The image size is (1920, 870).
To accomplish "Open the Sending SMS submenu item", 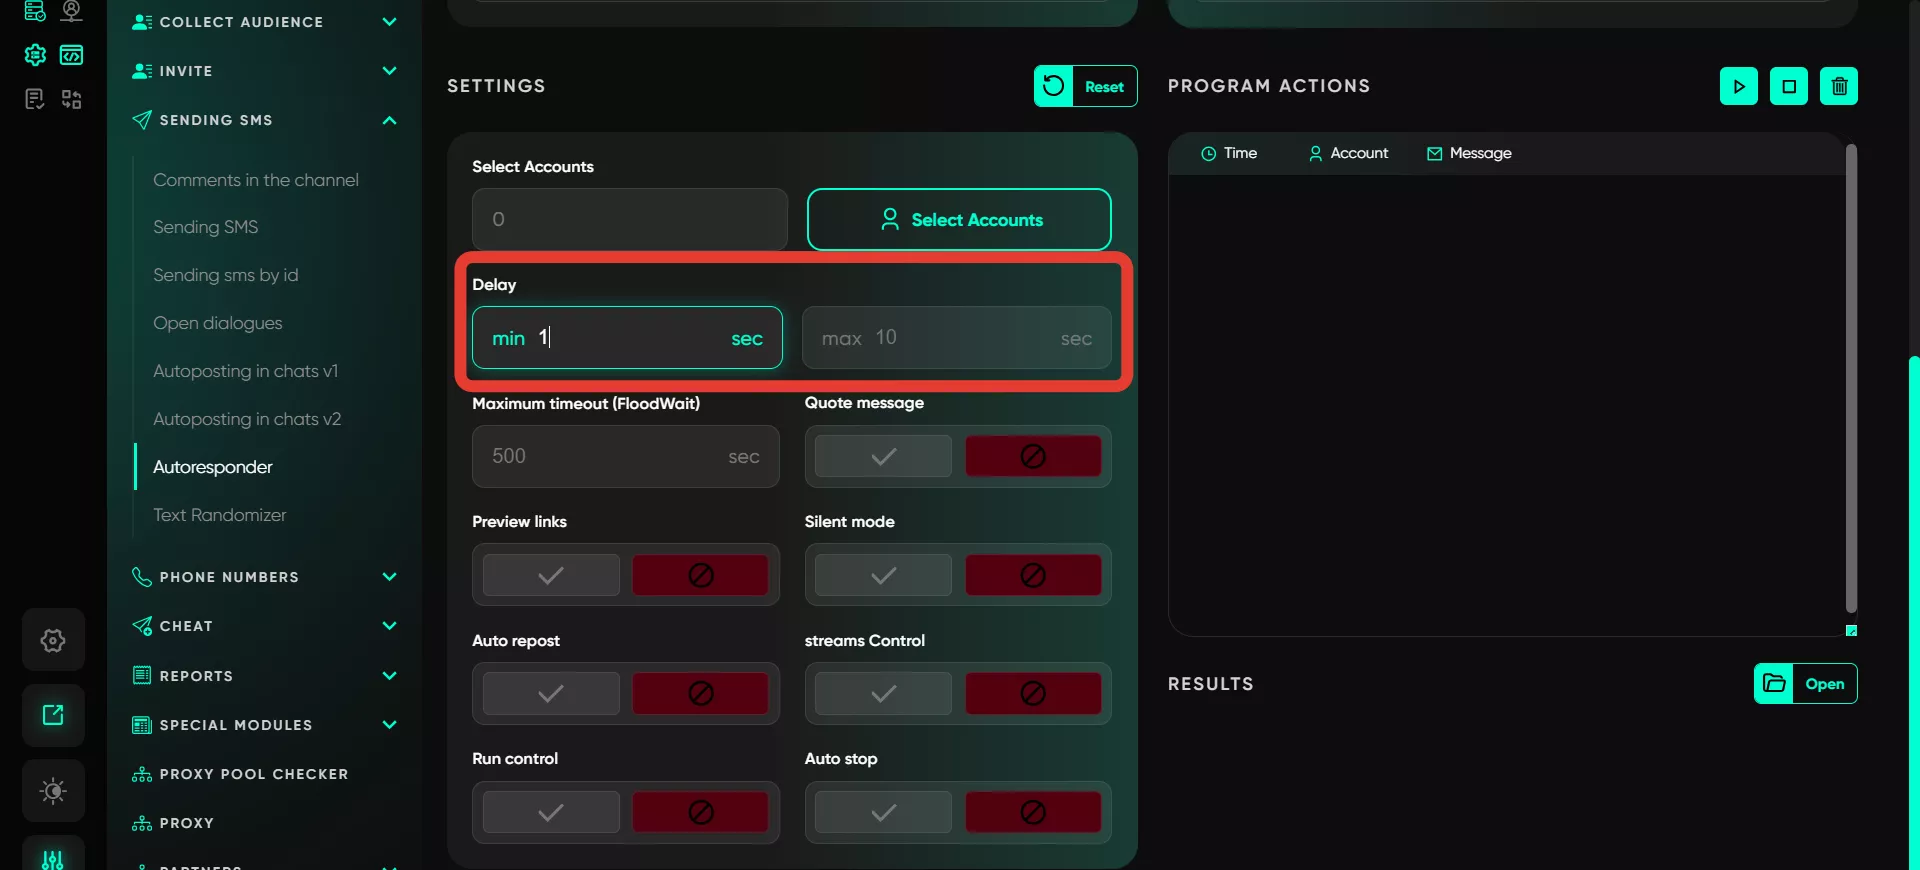I will (x=205, y=227).
